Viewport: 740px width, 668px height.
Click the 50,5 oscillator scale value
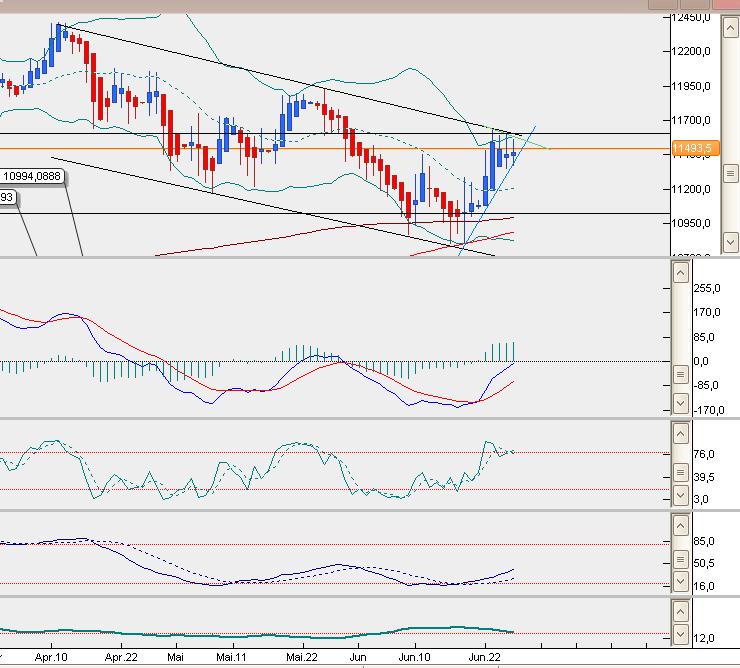click(x=704, y=563)
